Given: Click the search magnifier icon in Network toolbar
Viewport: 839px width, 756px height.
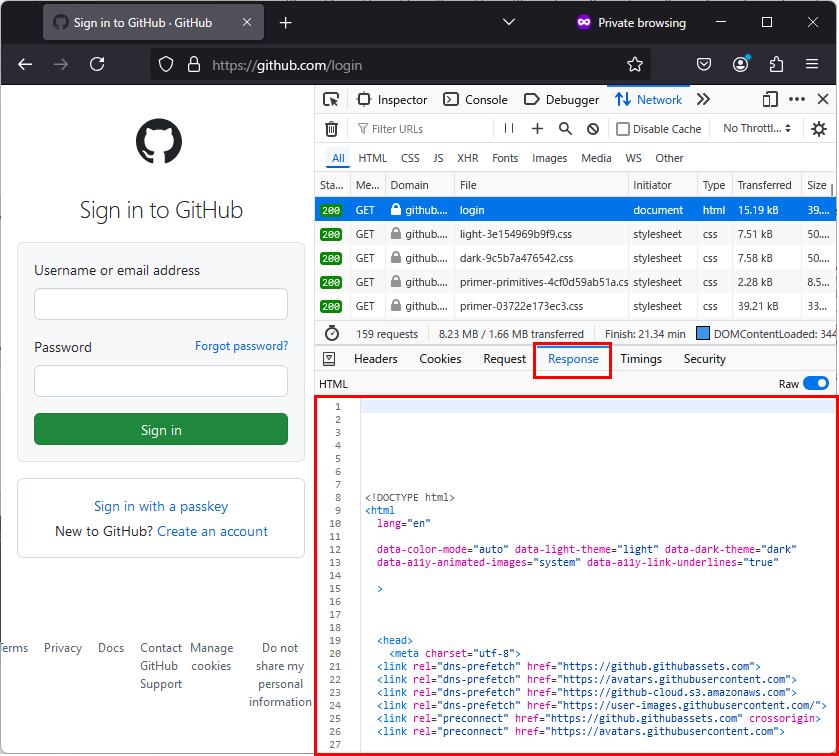Looking at the screenshot, I should 565,129.
